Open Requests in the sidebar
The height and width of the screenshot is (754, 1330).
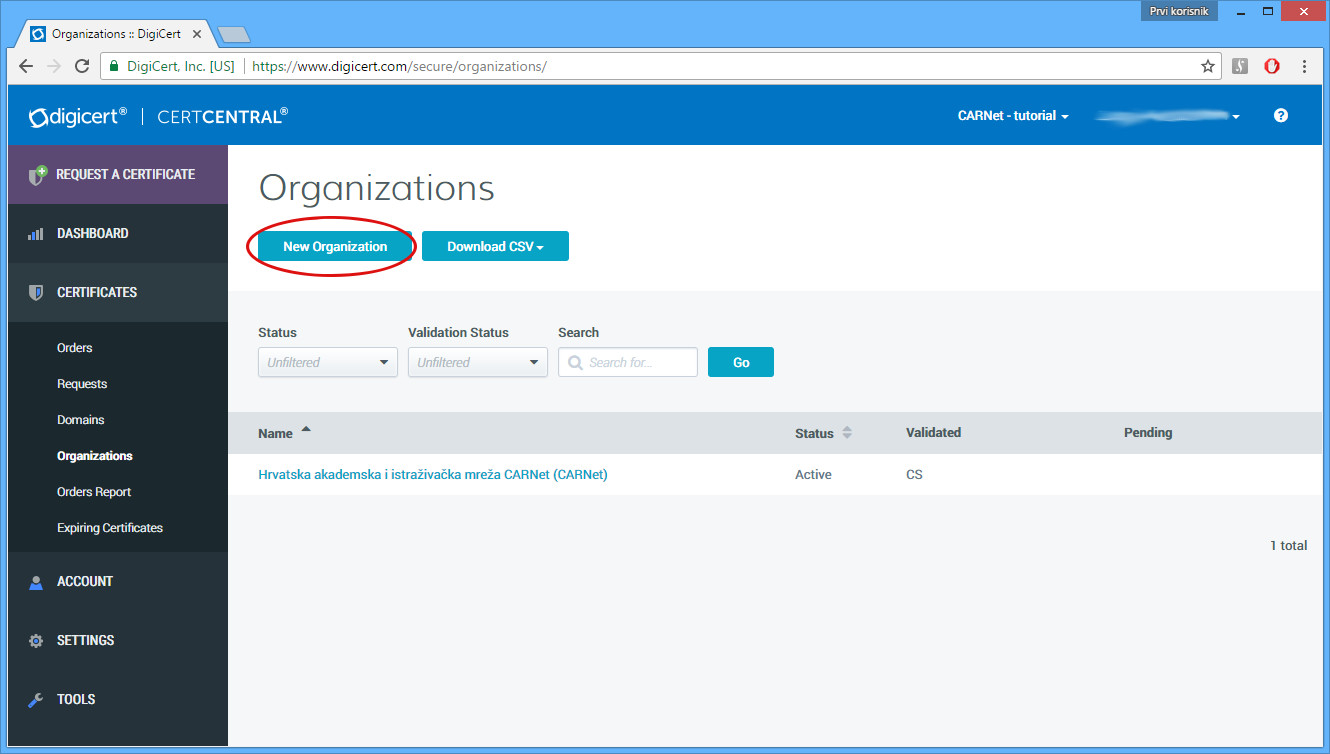[x=82, y=384]
